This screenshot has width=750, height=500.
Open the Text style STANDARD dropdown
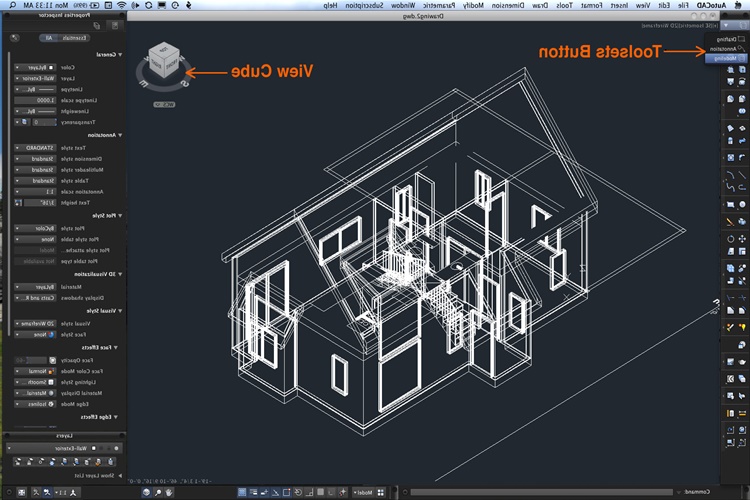coord(35,148)
